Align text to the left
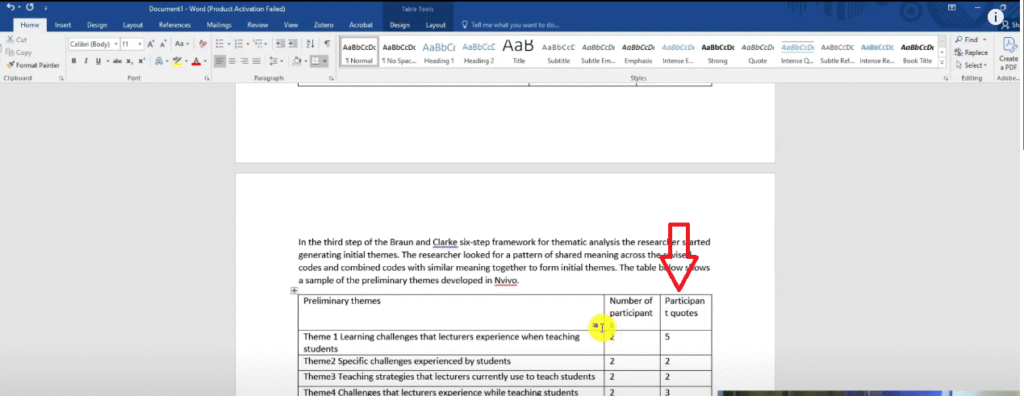Screen dimensions: 1024x396 coord(219,61)
